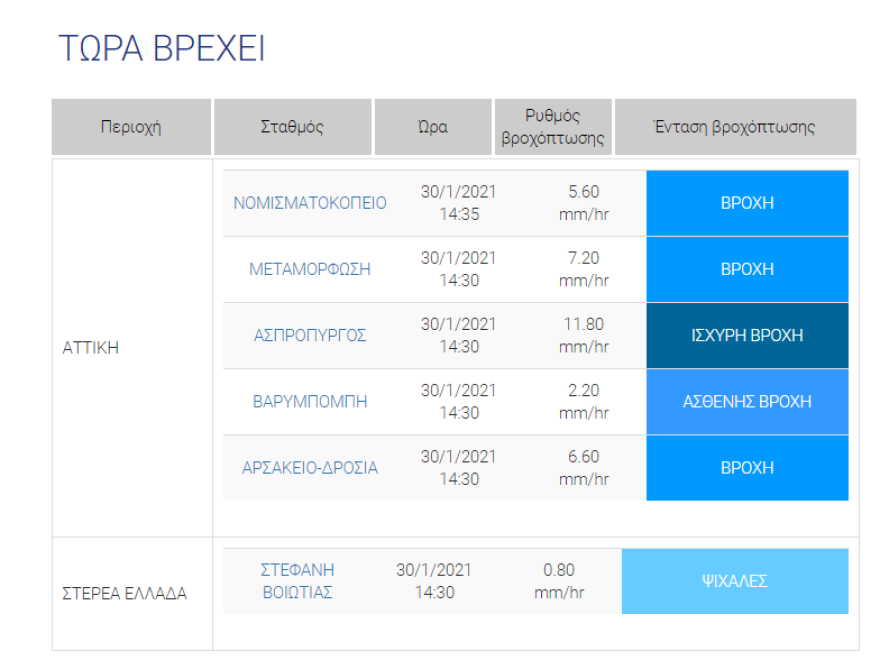Click the ΑΣΘΕΝΗΣ ΒΡΟΧΗ intensity cell
Screen dimensions: 880x660
point(747,401)
